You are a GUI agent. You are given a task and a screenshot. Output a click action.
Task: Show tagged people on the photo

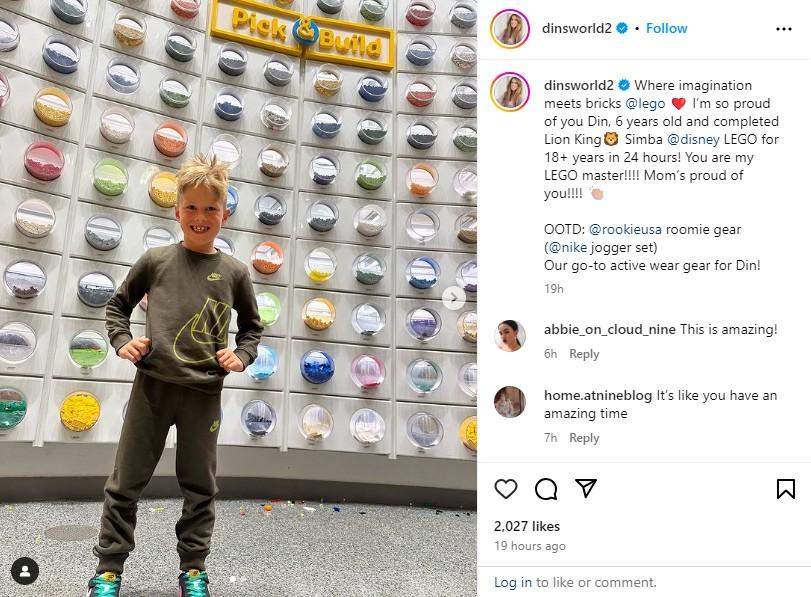click(x=25, y=571)
